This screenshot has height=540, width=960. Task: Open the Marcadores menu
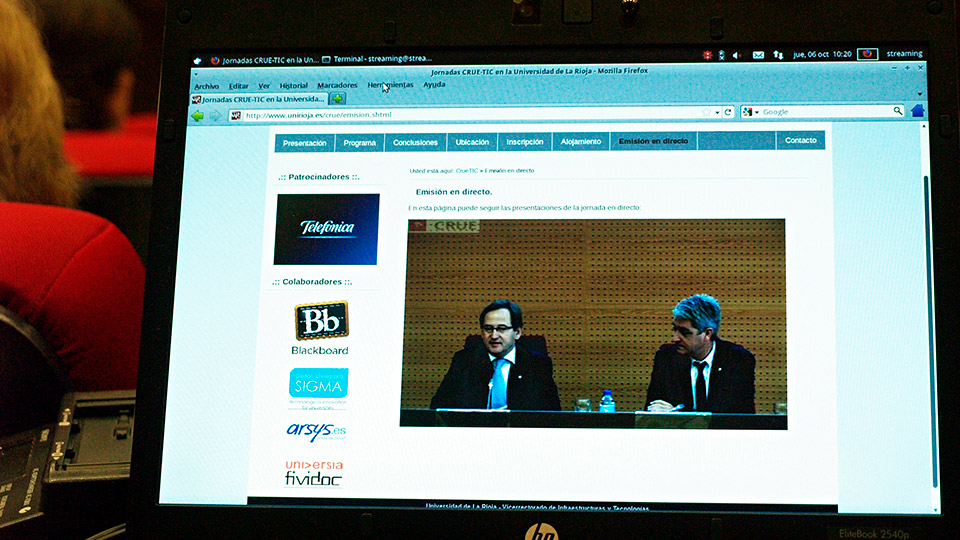[337, 85]
